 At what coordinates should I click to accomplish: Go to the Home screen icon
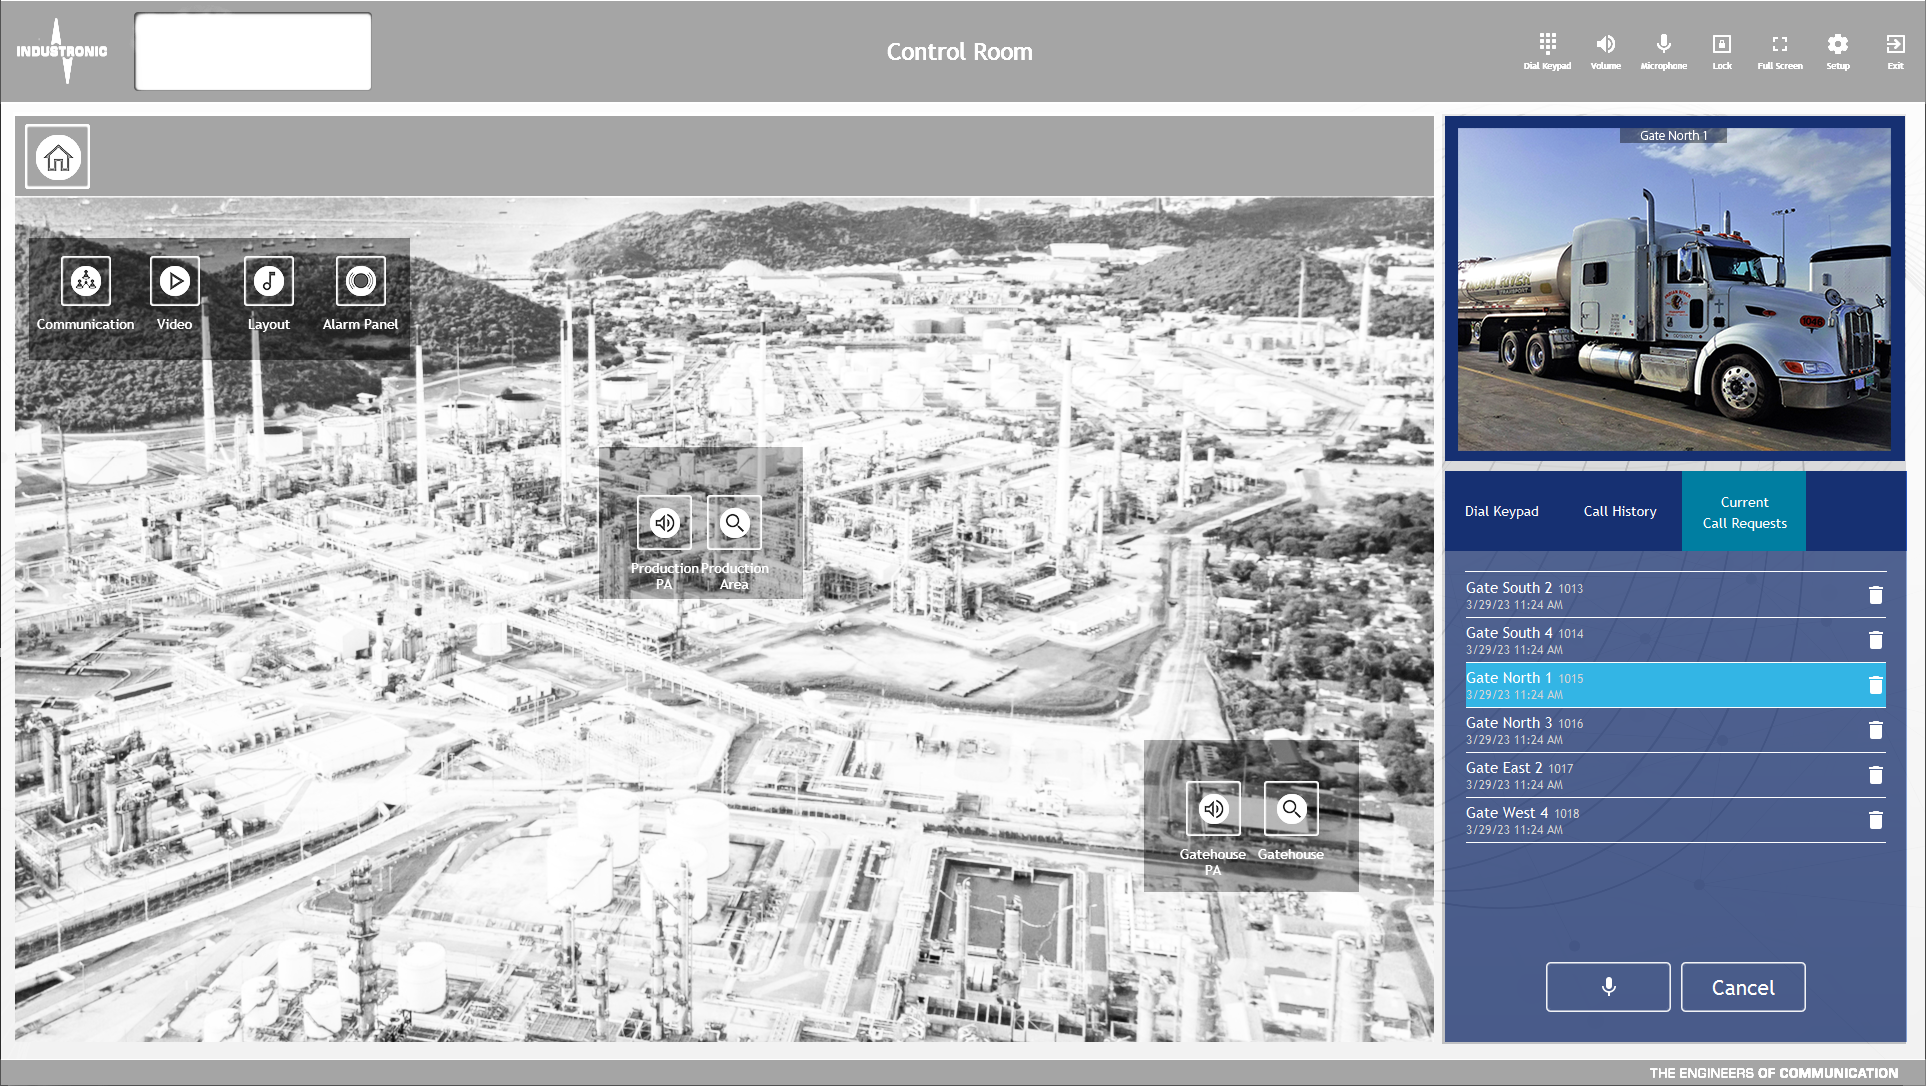(58, 157)
